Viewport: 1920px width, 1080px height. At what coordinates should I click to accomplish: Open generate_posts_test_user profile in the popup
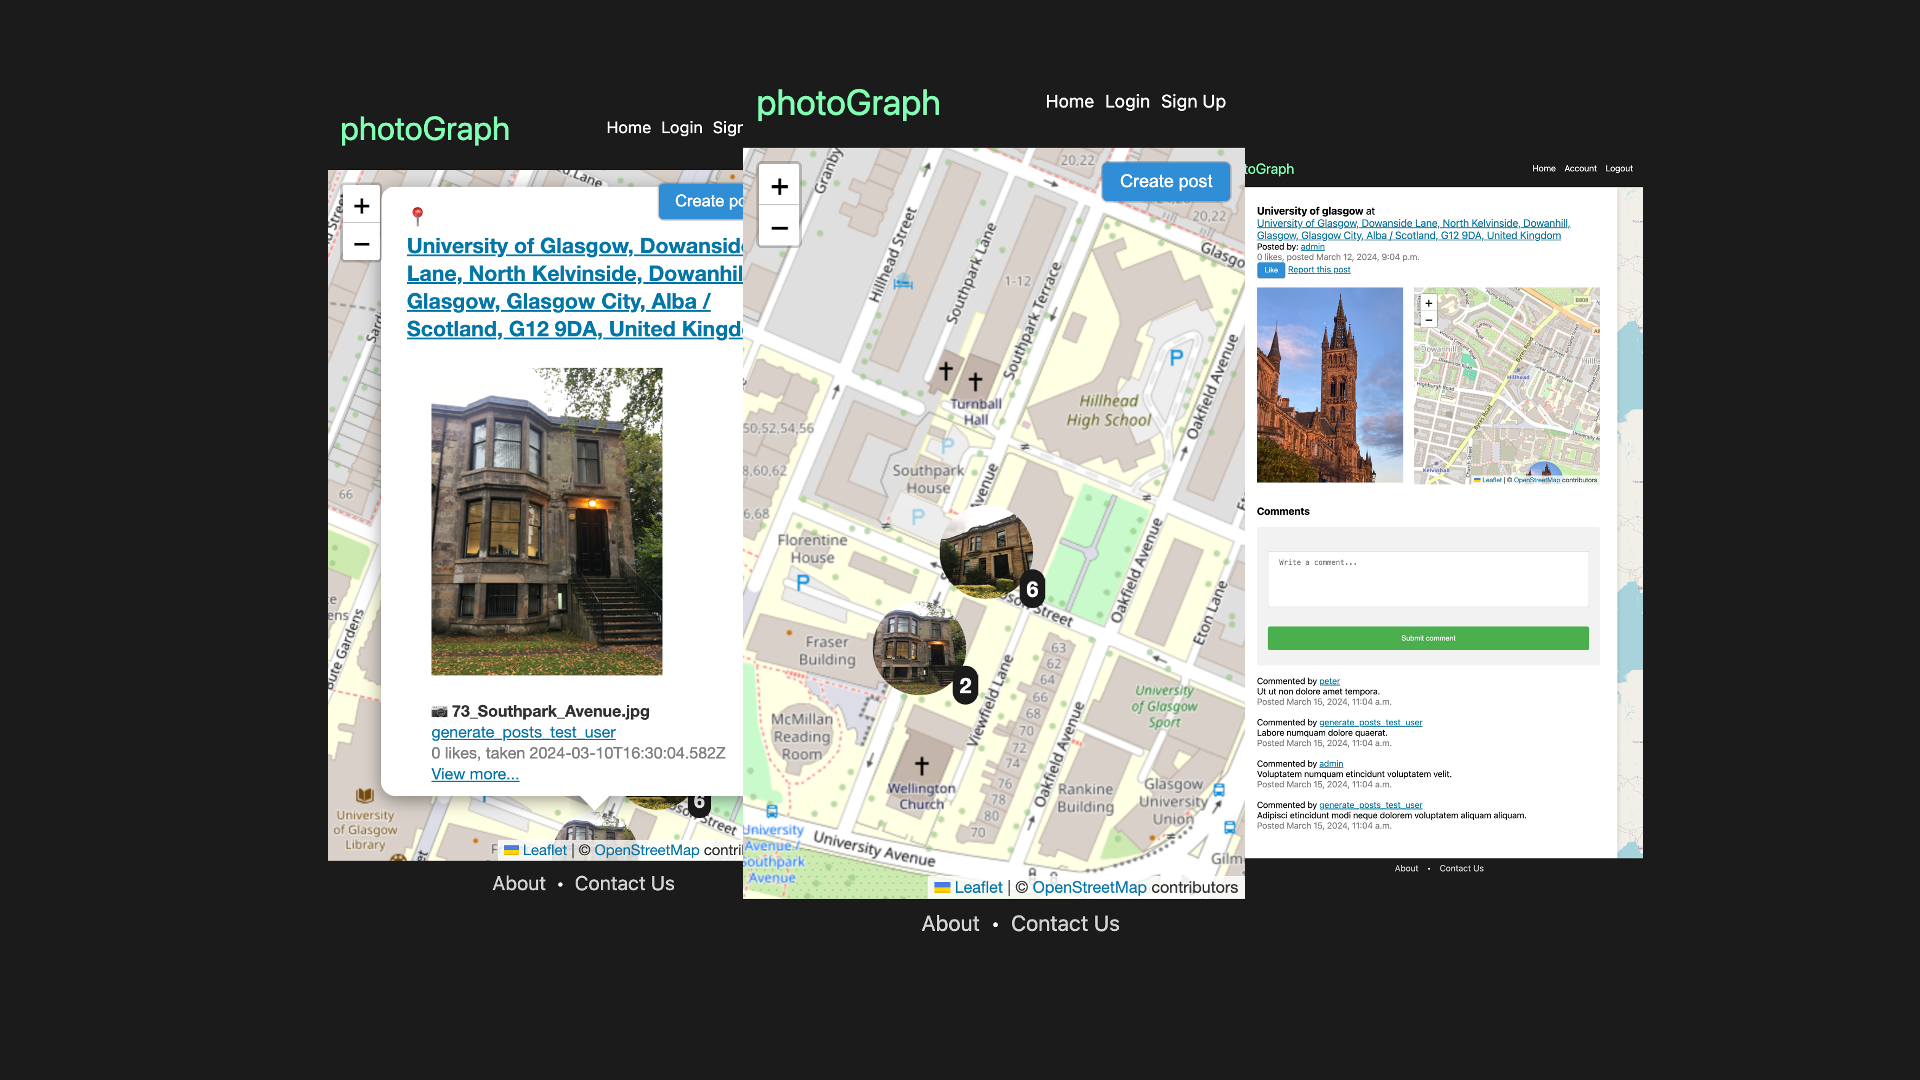(x=523, y=732)
